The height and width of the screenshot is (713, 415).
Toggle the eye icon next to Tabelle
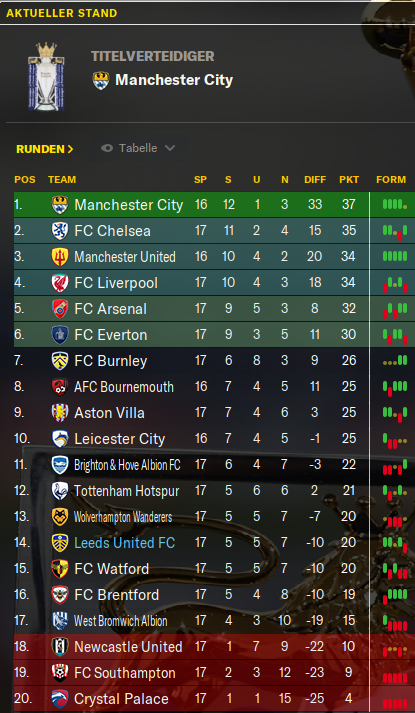107,148
